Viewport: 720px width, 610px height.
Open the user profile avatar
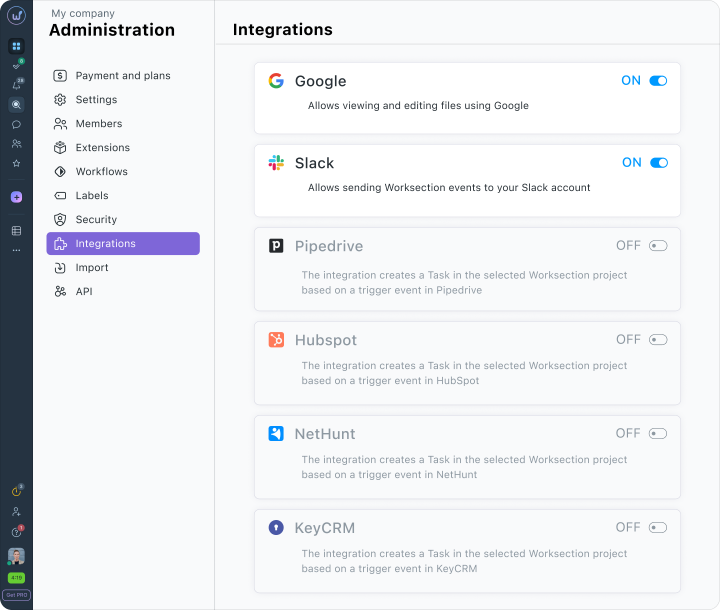click(17, 556)
